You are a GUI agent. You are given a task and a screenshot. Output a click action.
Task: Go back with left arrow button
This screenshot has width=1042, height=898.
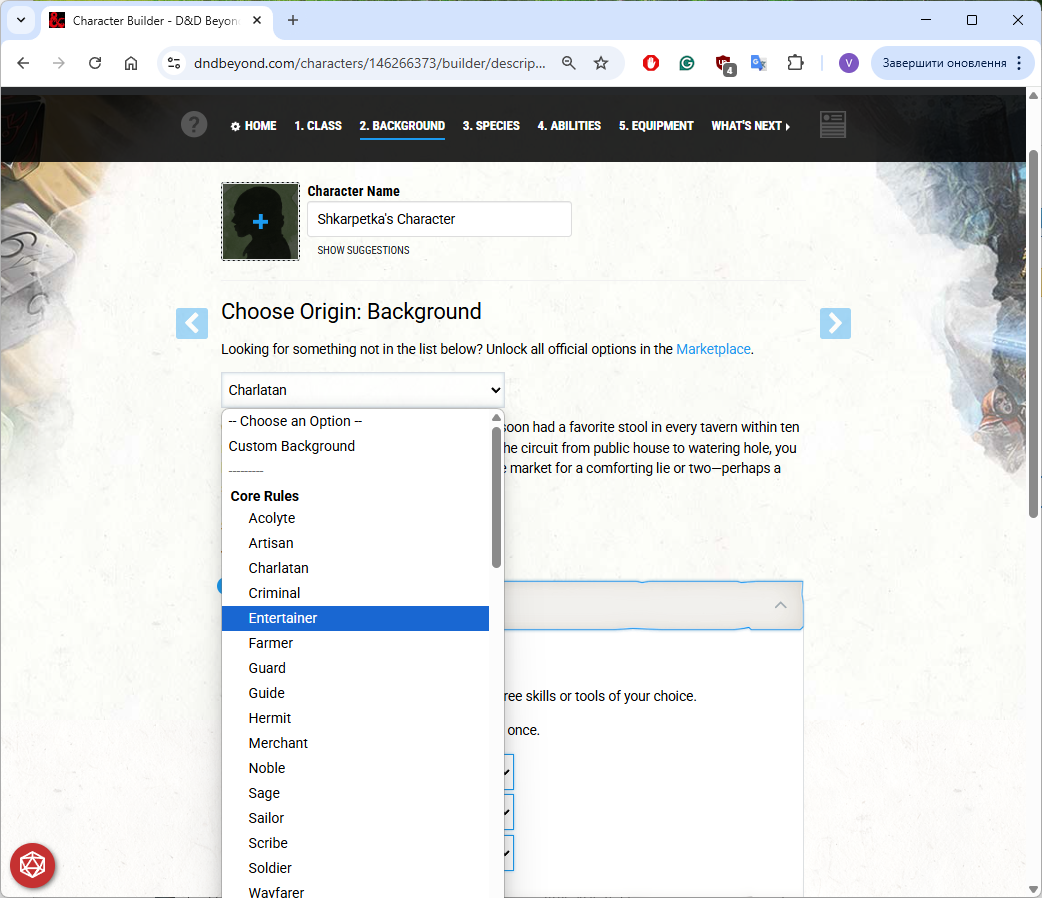click(x=192, y=323)
